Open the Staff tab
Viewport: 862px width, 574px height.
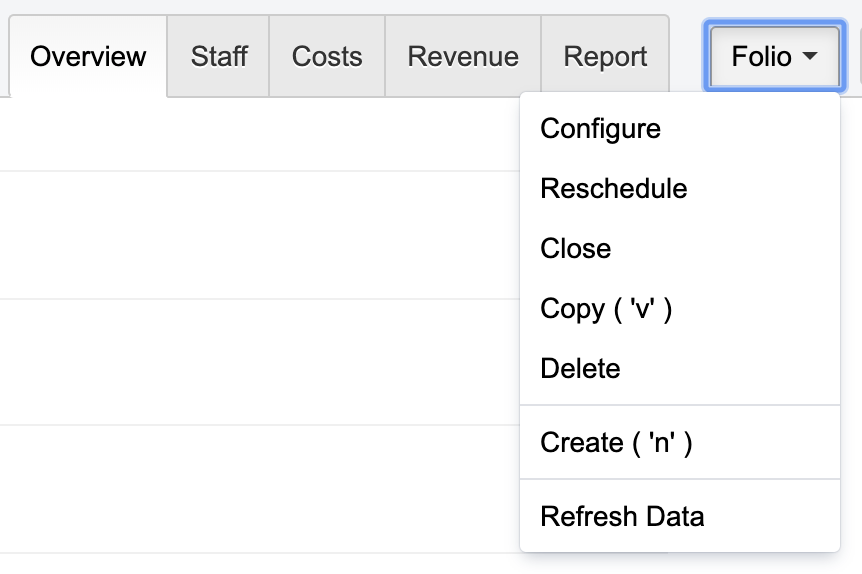[219, 56]
